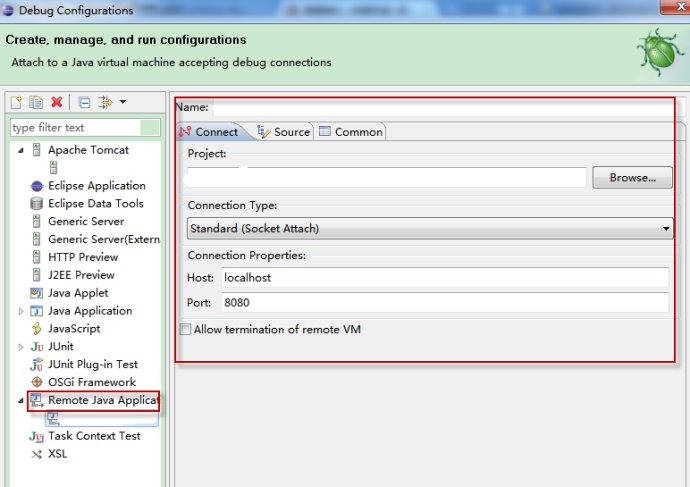Click the red Delete configuration icon
This screenshot has width=690, height=487.
click(x=57, y=102)
